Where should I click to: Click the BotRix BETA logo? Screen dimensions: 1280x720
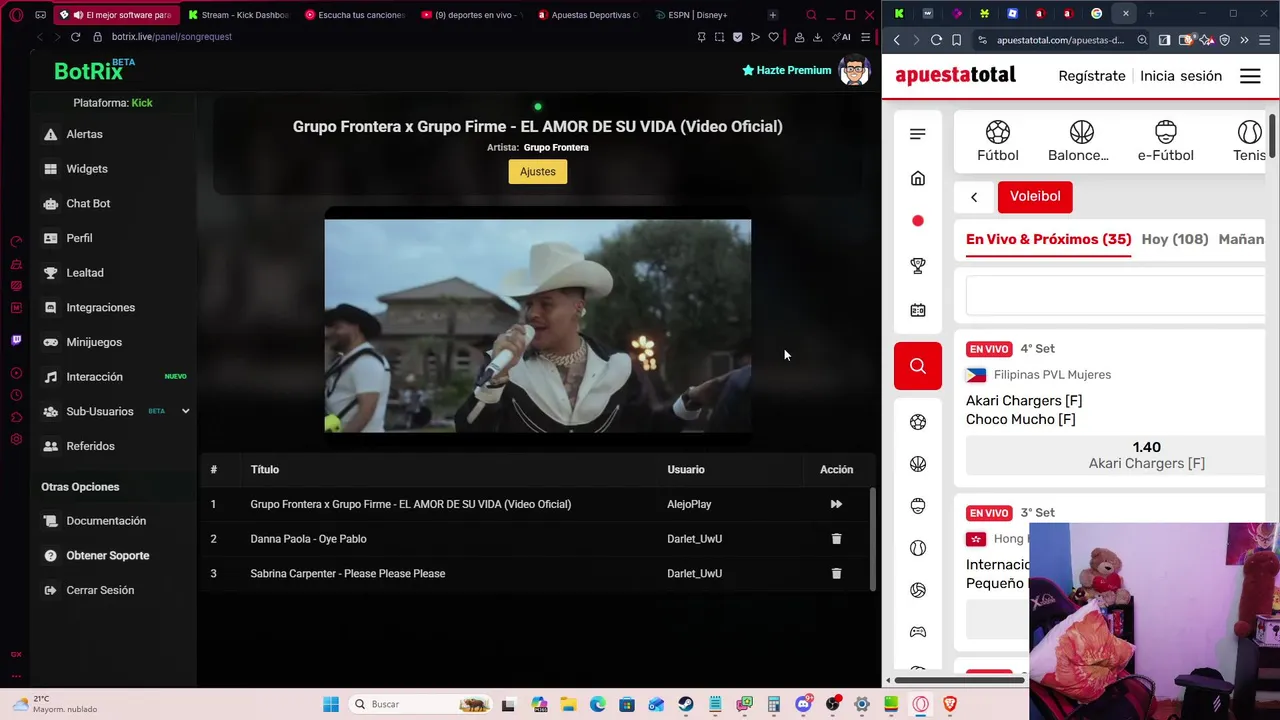click(94, 70)
